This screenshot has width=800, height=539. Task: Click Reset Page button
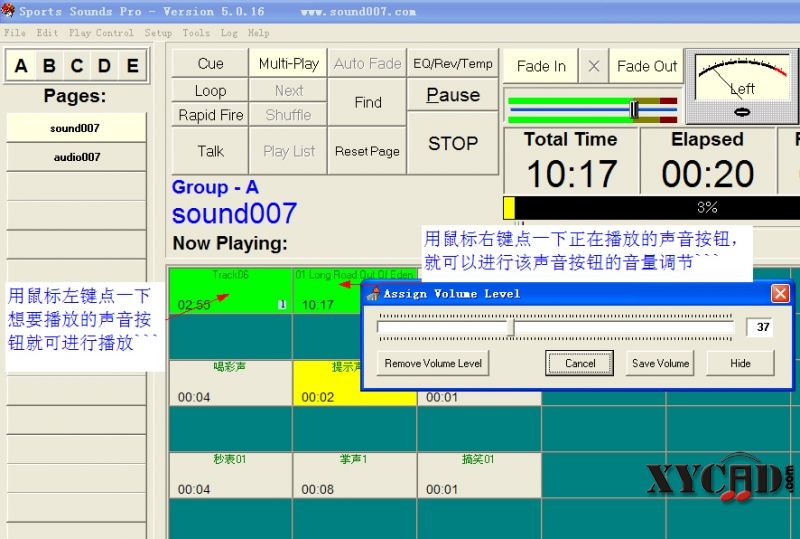pyautogui.click(x=367, y=151)
